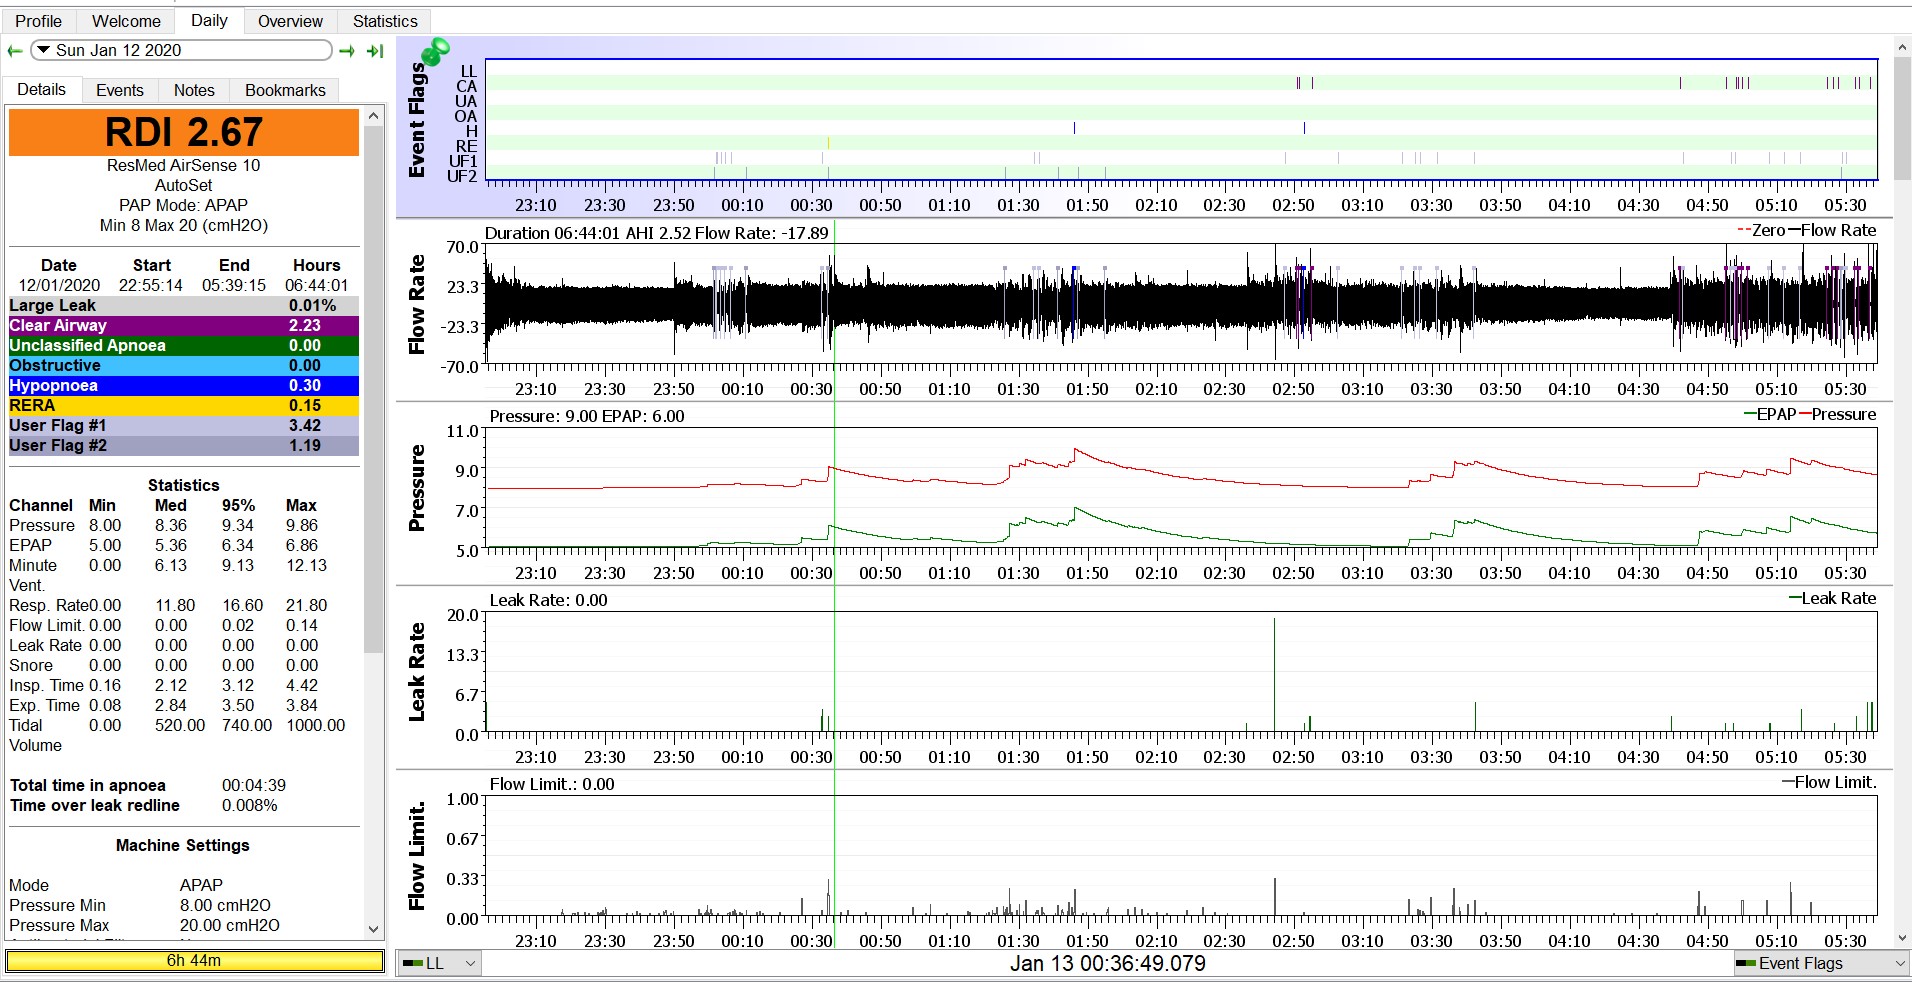Click Zero legend in Flow Rate graph
This screenshot has width=1912, height=982.
point(1761,230)
